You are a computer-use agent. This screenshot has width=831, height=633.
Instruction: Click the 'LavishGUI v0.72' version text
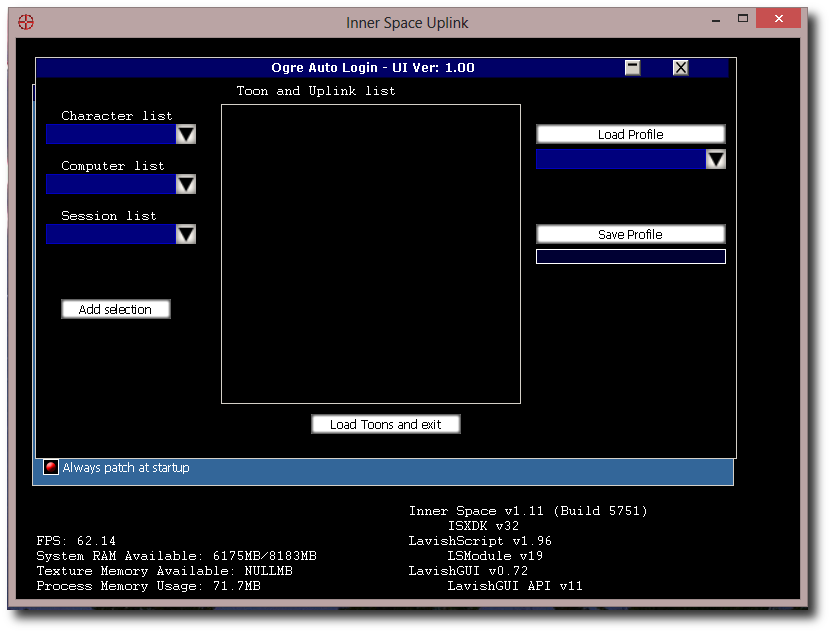click(468, 571)
